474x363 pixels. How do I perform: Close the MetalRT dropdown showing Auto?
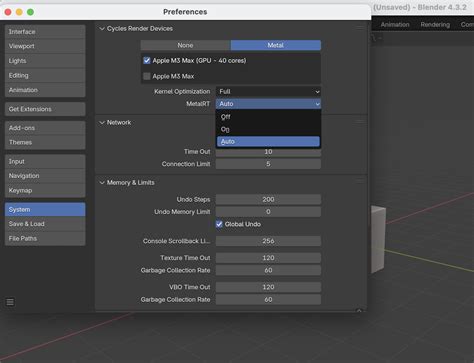tap(268, 104)
